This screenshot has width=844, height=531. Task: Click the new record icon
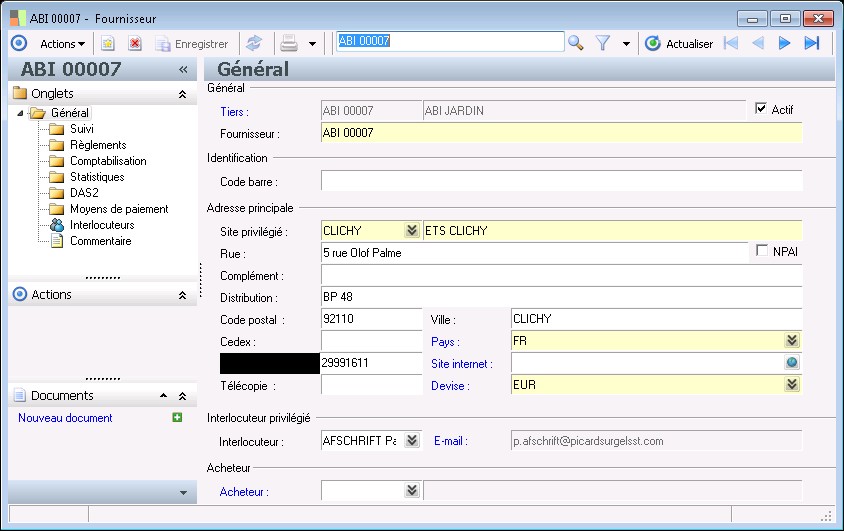point(108,43)
